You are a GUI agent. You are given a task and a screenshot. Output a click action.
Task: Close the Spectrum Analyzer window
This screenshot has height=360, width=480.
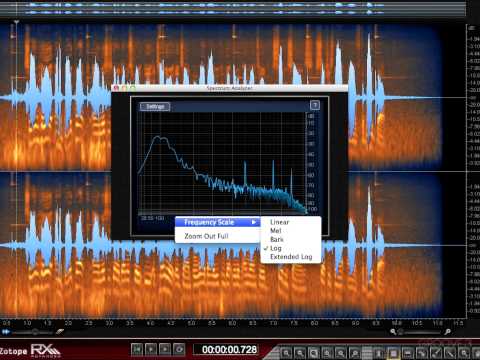(x=116, y=88)
